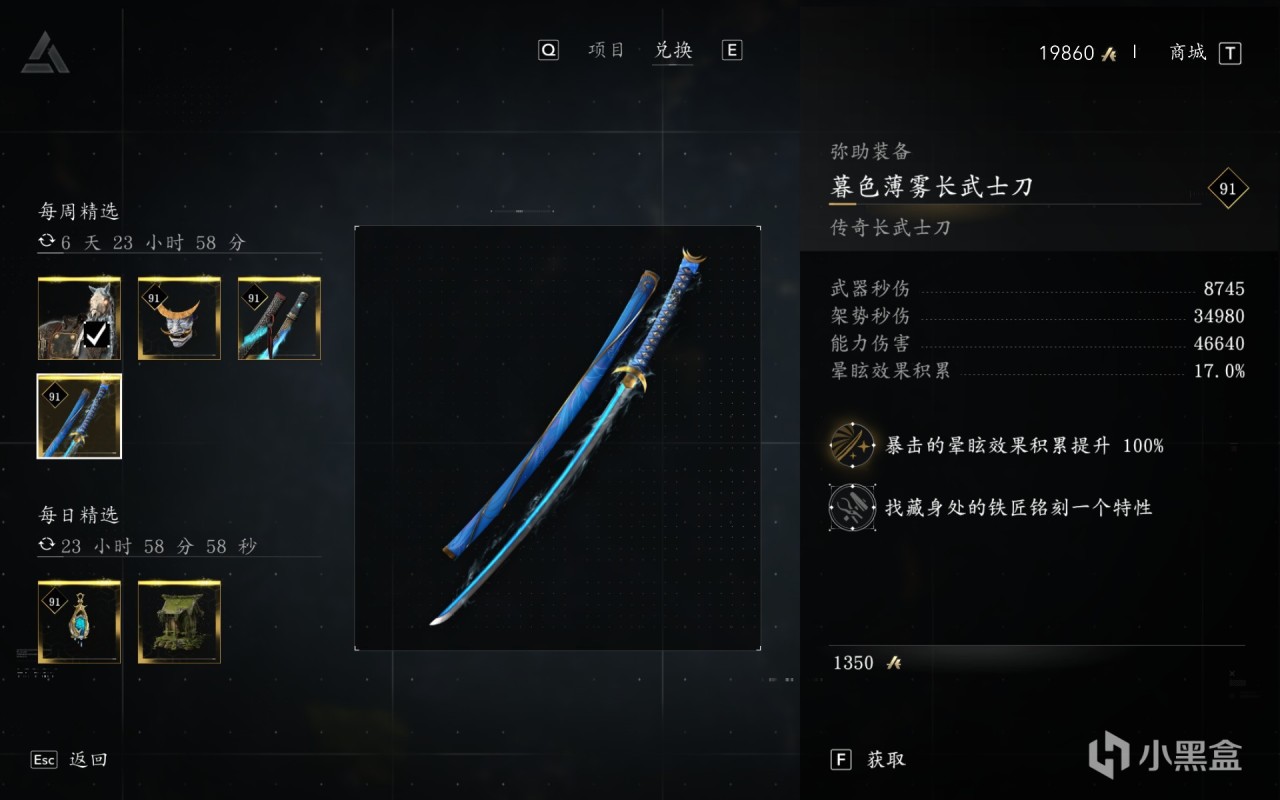Switch to the 项目 tab
The width and height of the screenshot is (1280, 800).
click(x=607, y=50)
